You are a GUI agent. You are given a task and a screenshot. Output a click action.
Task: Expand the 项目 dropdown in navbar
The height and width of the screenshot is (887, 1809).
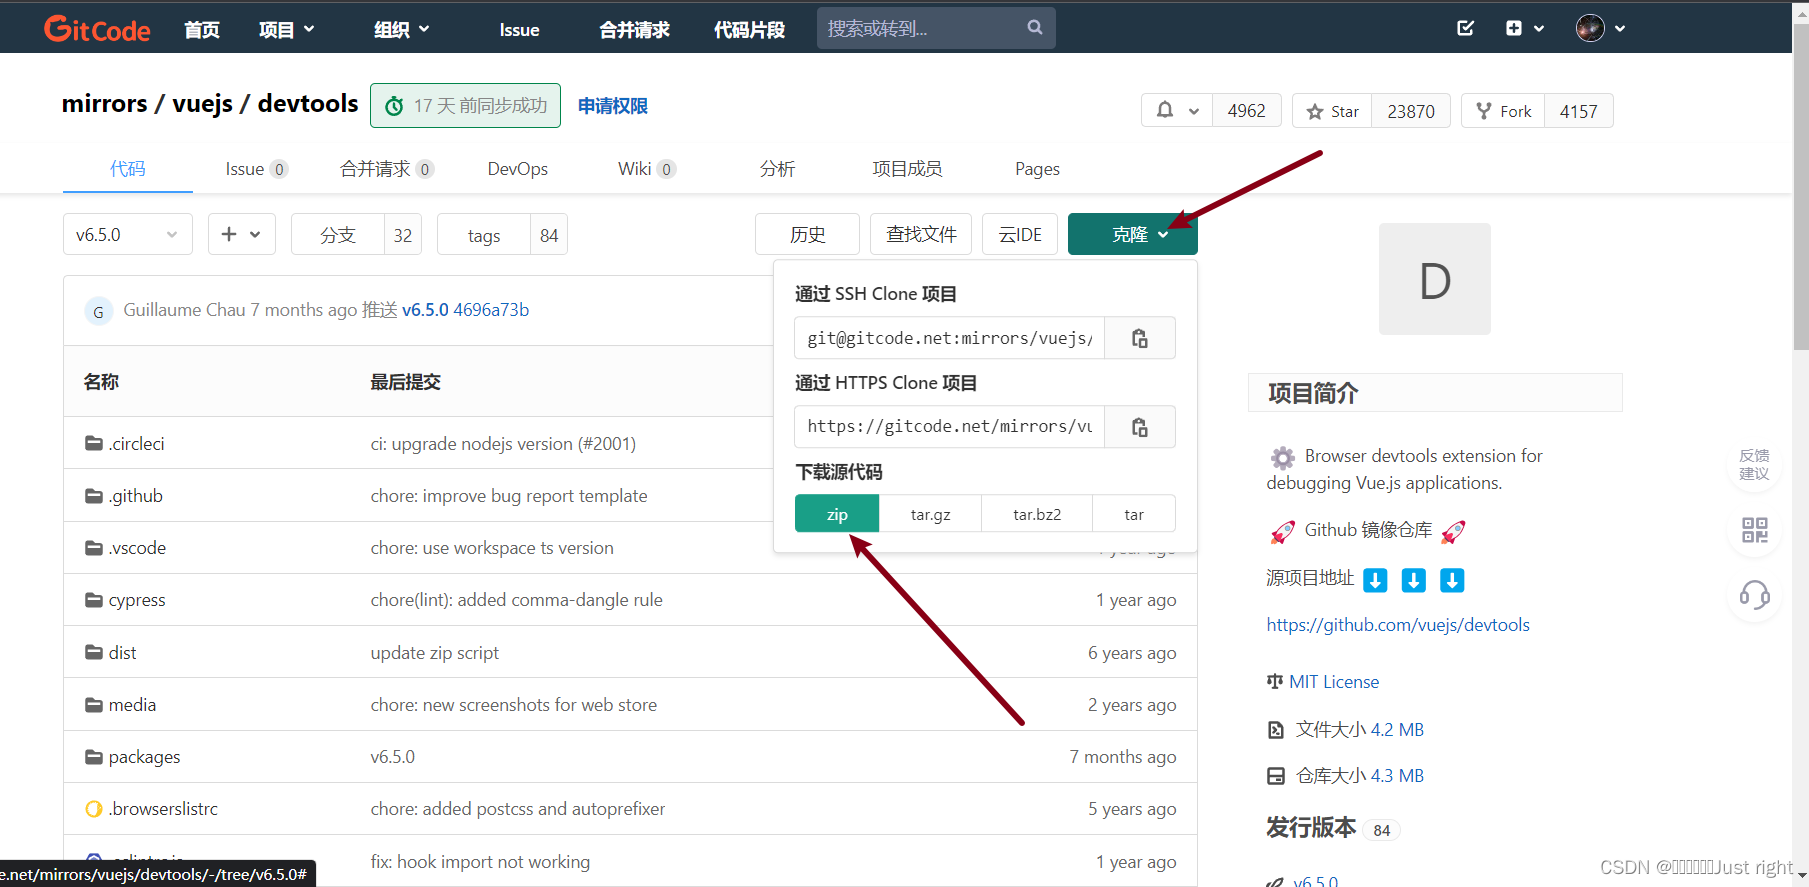(287, 29)
